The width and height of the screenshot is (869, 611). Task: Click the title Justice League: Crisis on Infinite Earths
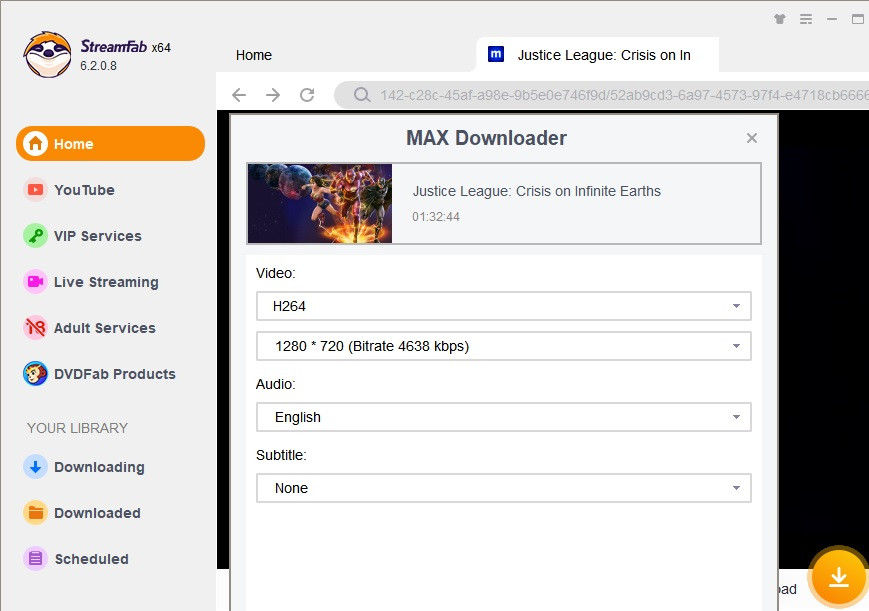coord(536,191)
